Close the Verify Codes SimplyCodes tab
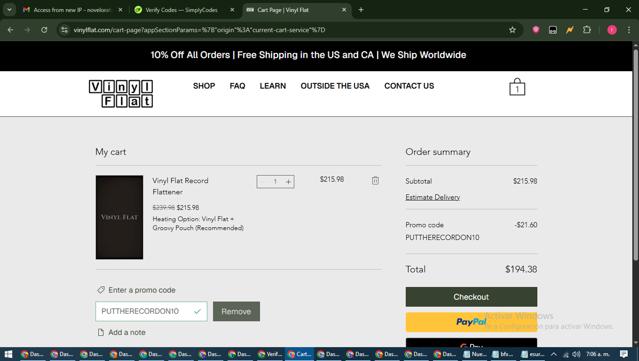The image size is (639, 361). pyautogui.click(x=232, y=10)
